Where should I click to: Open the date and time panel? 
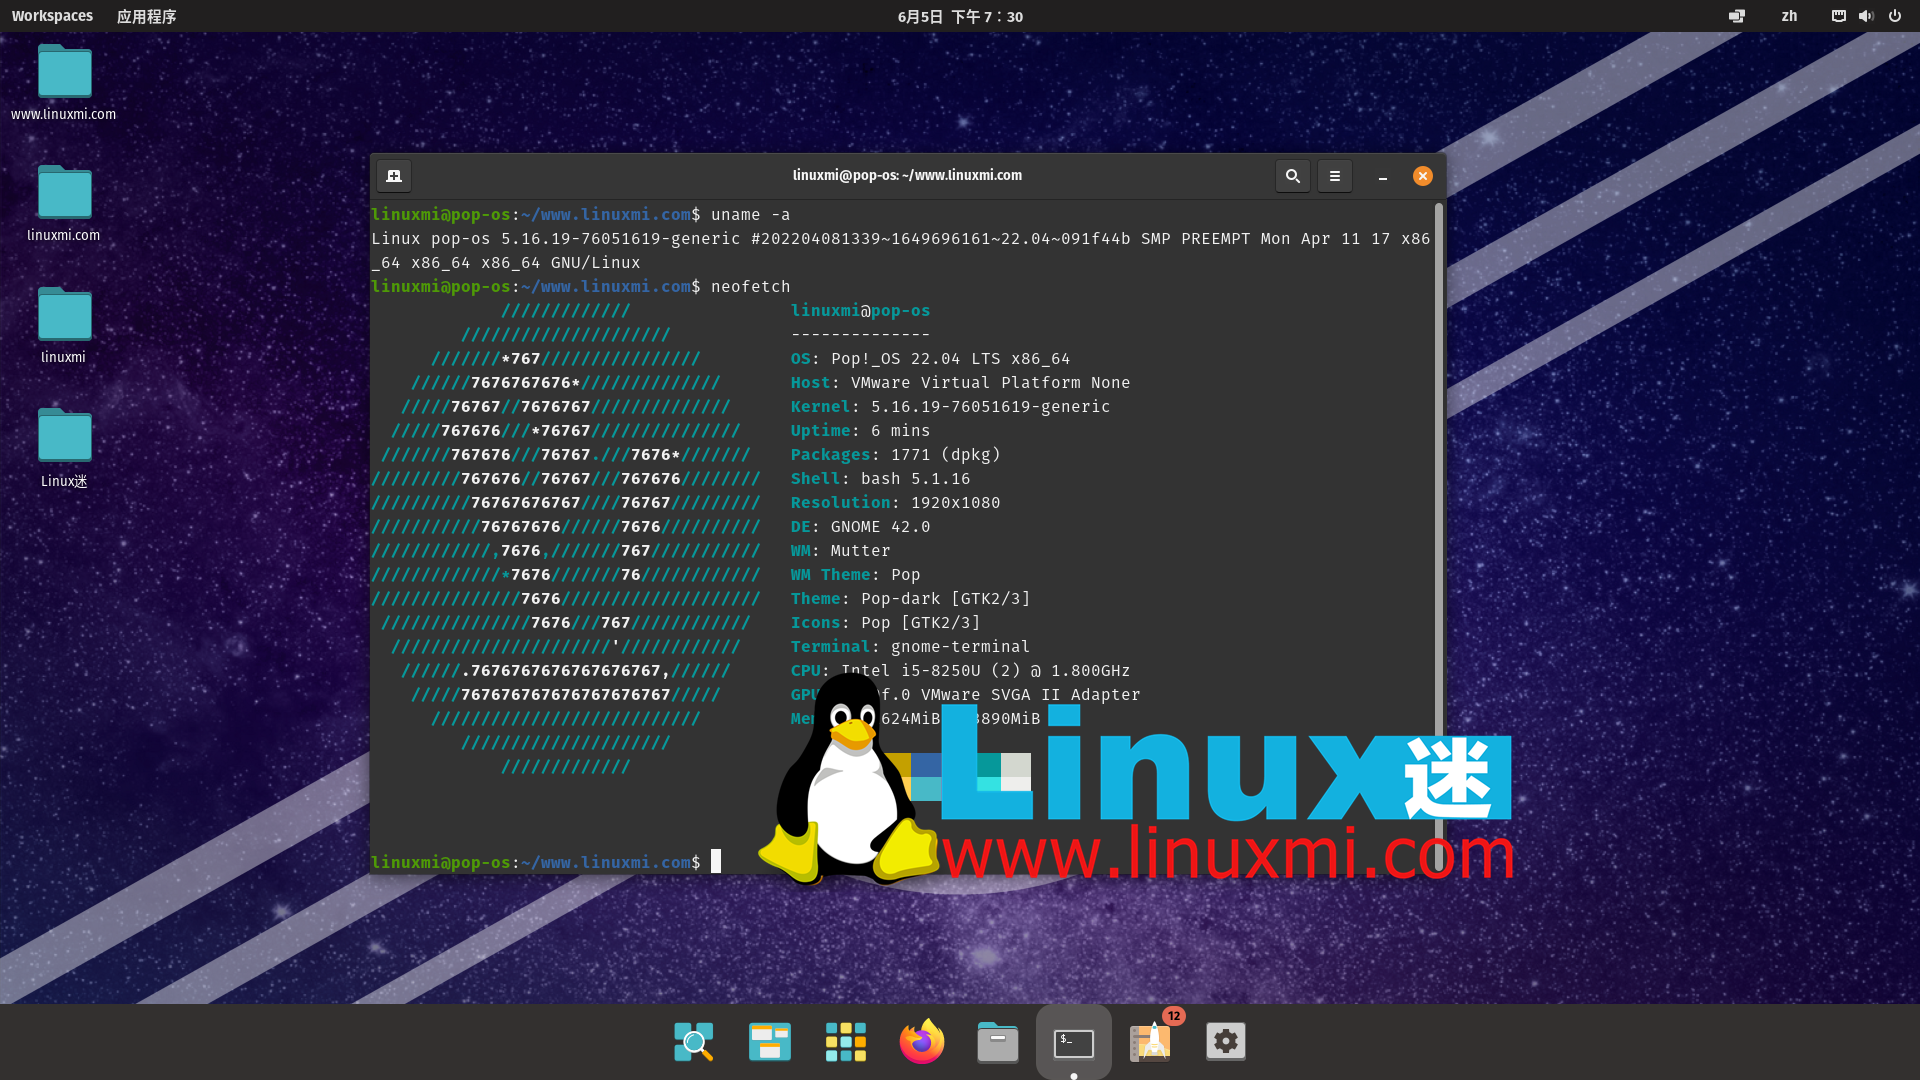click(960, 16)
